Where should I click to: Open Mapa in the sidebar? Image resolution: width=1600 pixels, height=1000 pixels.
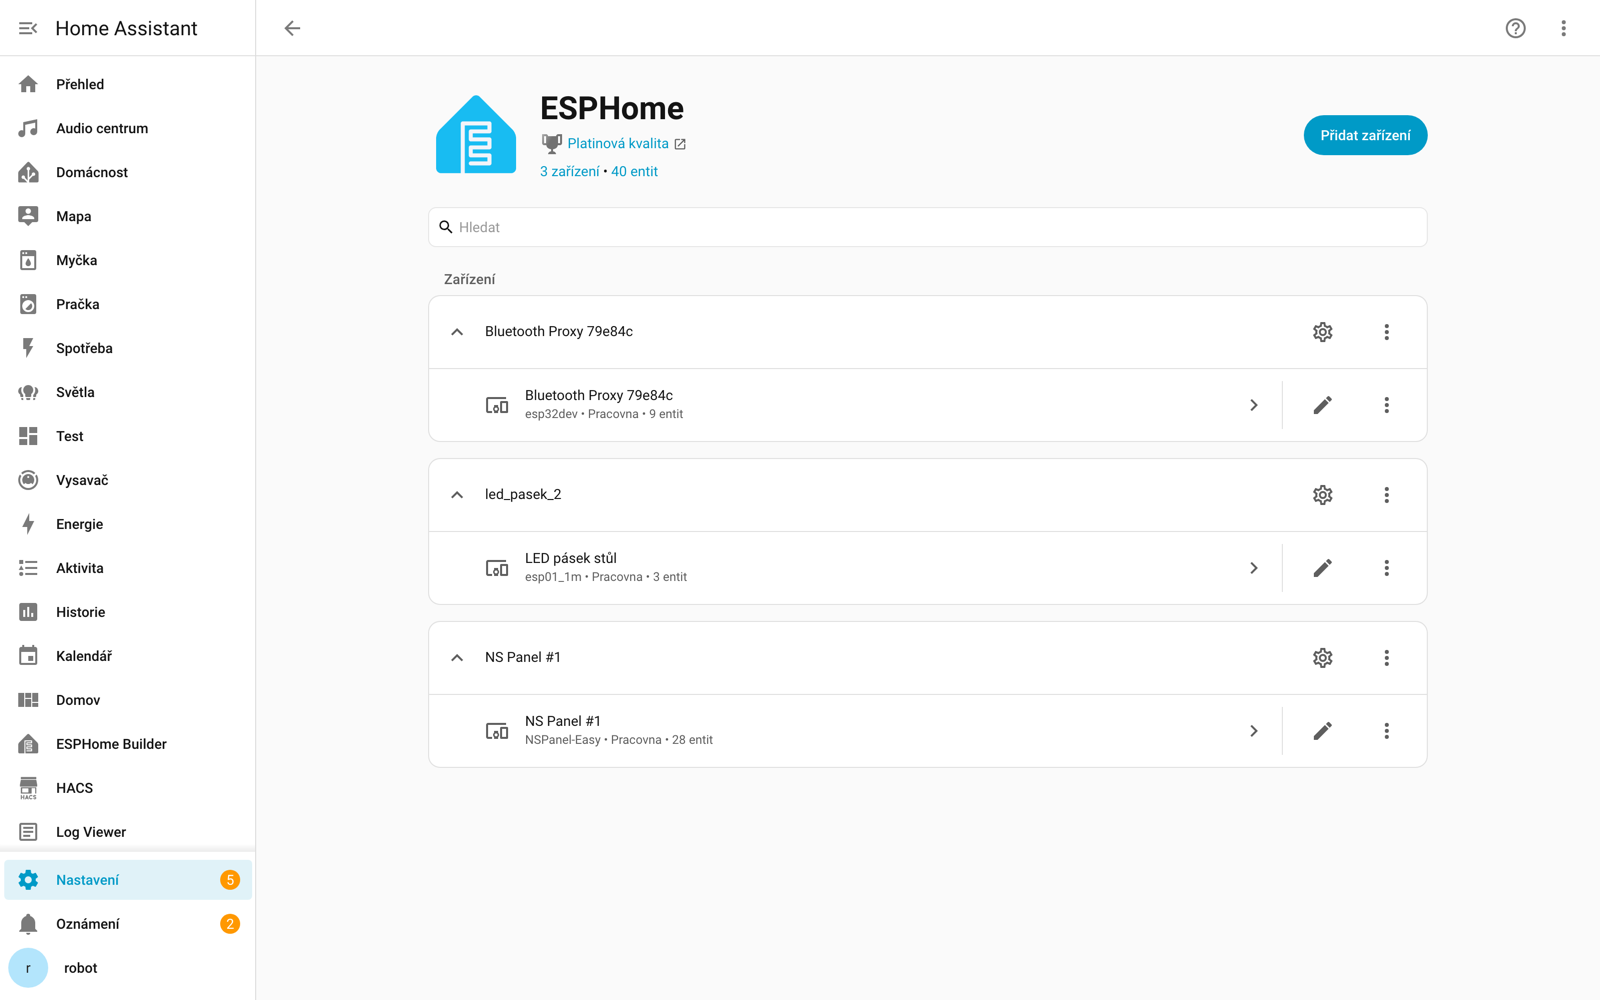[x=128, y=216]
